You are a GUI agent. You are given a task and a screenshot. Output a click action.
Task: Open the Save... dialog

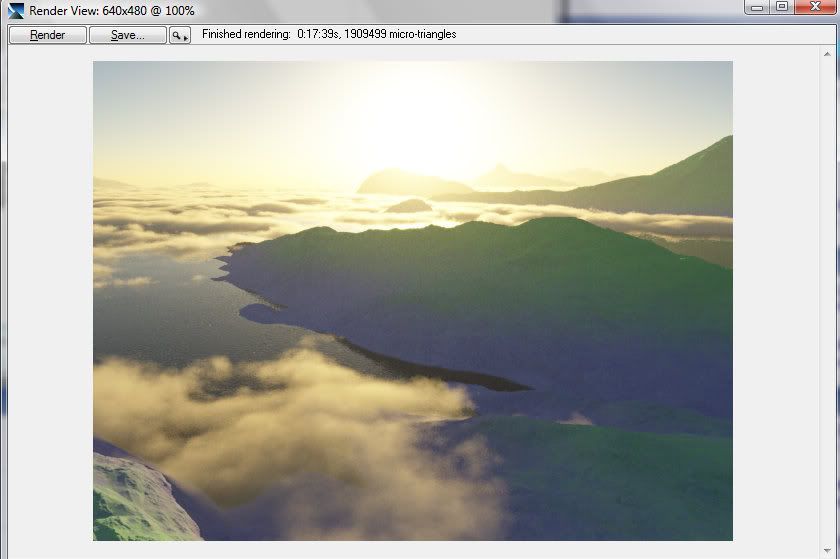coord(127,35)
